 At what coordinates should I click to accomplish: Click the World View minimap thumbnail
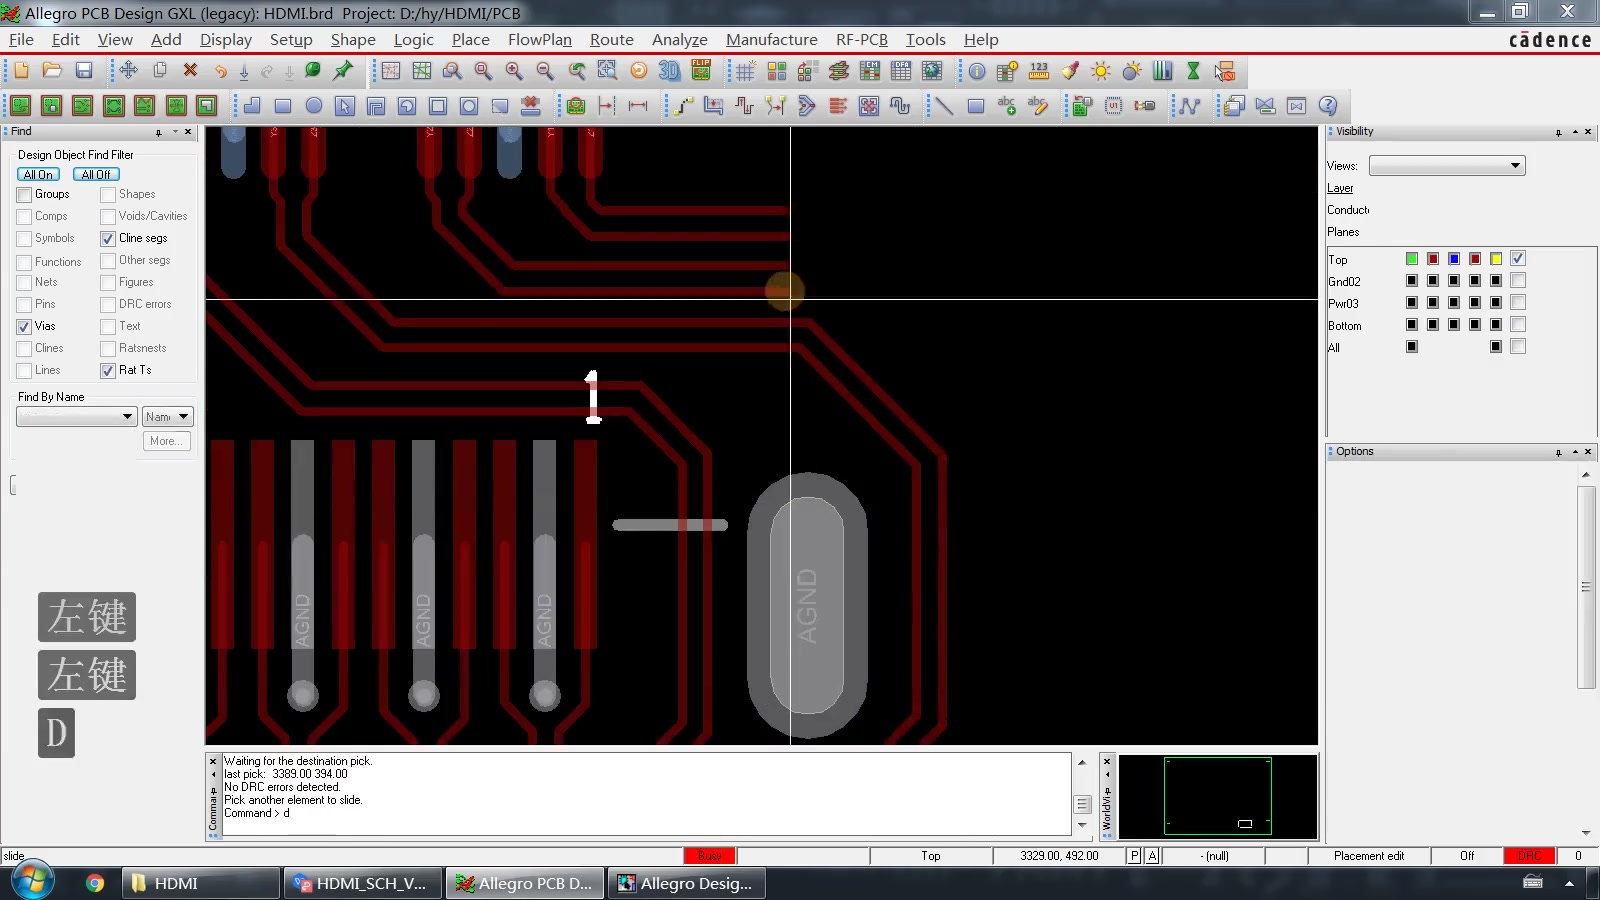click(1218, 796)
